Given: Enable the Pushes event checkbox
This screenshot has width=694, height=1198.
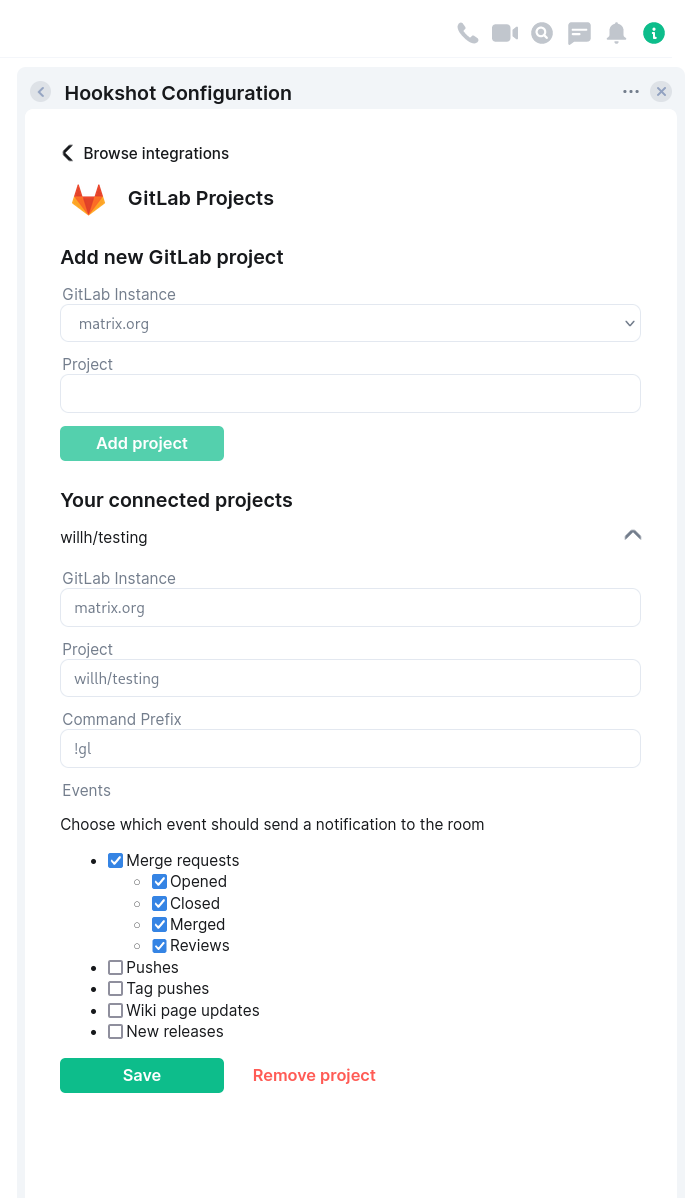Looking at the screenshot, I should pyautogui.click(x=116, y=967).
